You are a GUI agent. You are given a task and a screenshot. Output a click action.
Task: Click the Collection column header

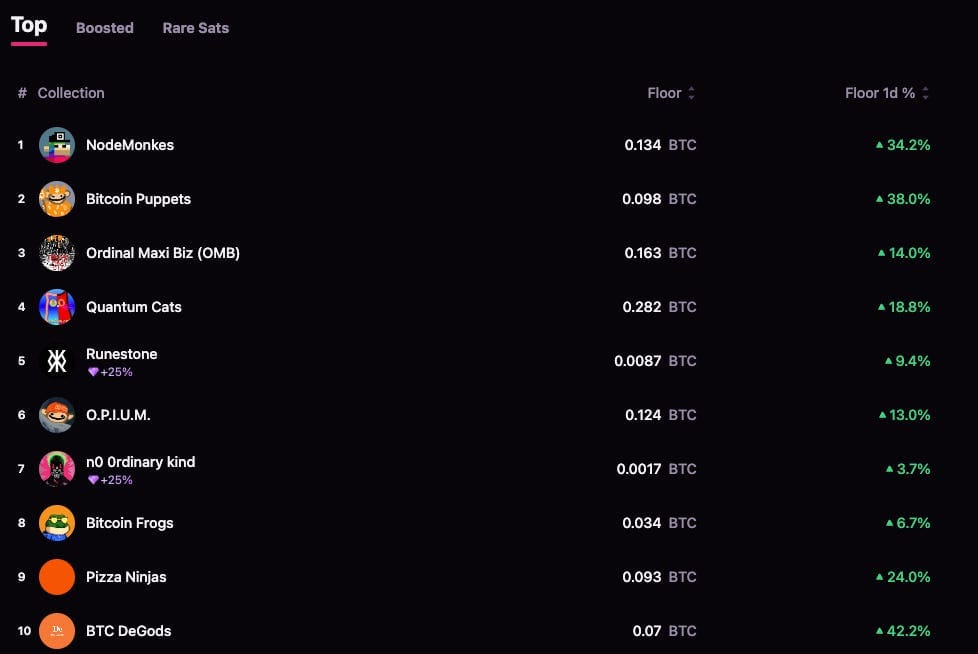71,93
